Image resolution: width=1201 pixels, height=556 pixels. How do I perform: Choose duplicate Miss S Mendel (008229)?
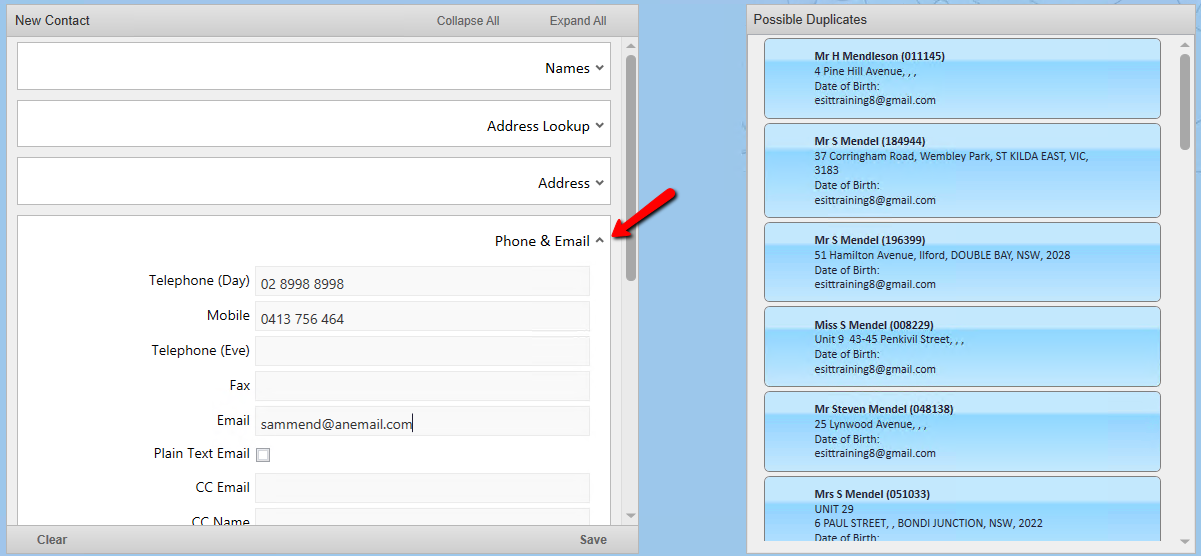tap(961, 346)
